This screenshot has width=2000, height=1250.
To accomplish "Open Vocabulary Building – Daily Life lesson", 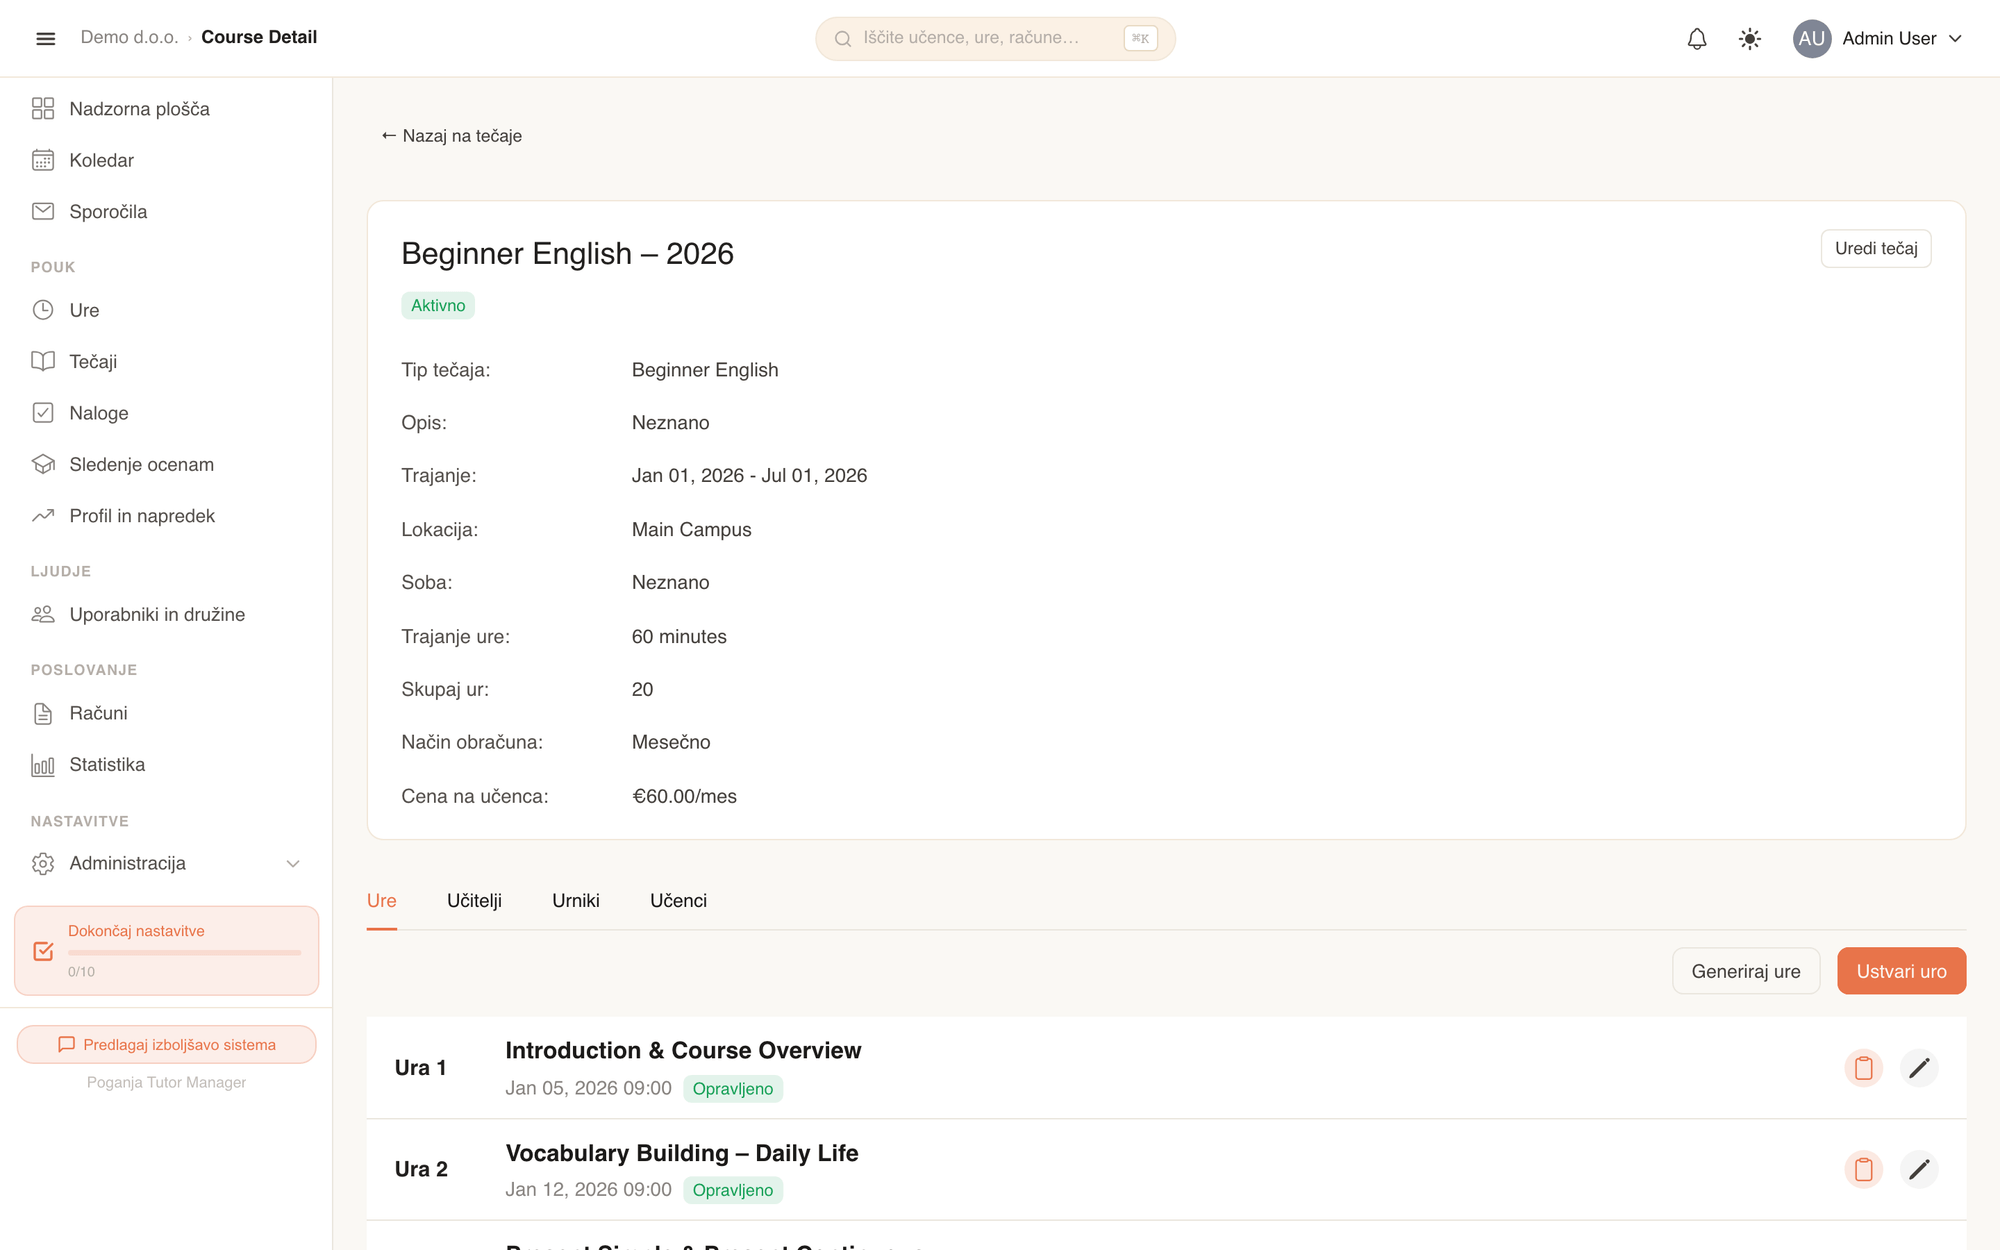I will 682,1153.
